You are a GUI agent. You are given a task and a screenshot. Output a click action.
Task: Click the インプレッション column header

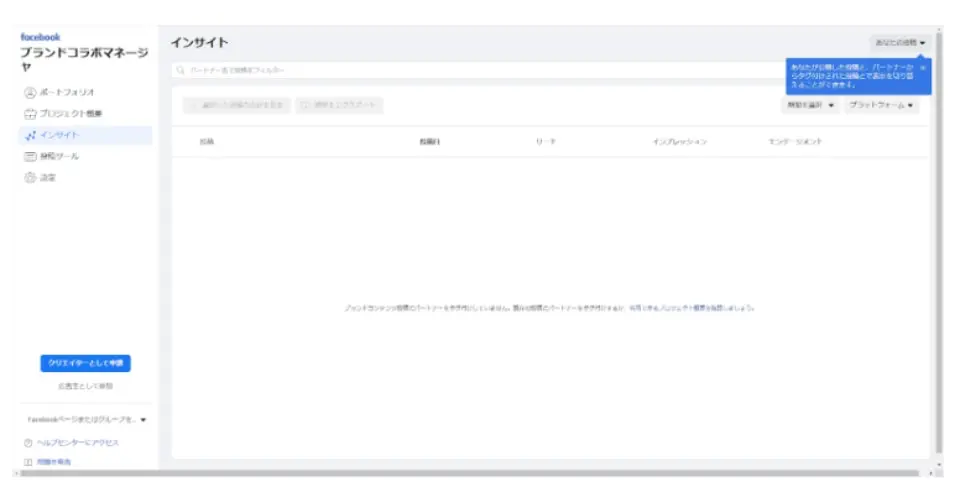(680, 142)
